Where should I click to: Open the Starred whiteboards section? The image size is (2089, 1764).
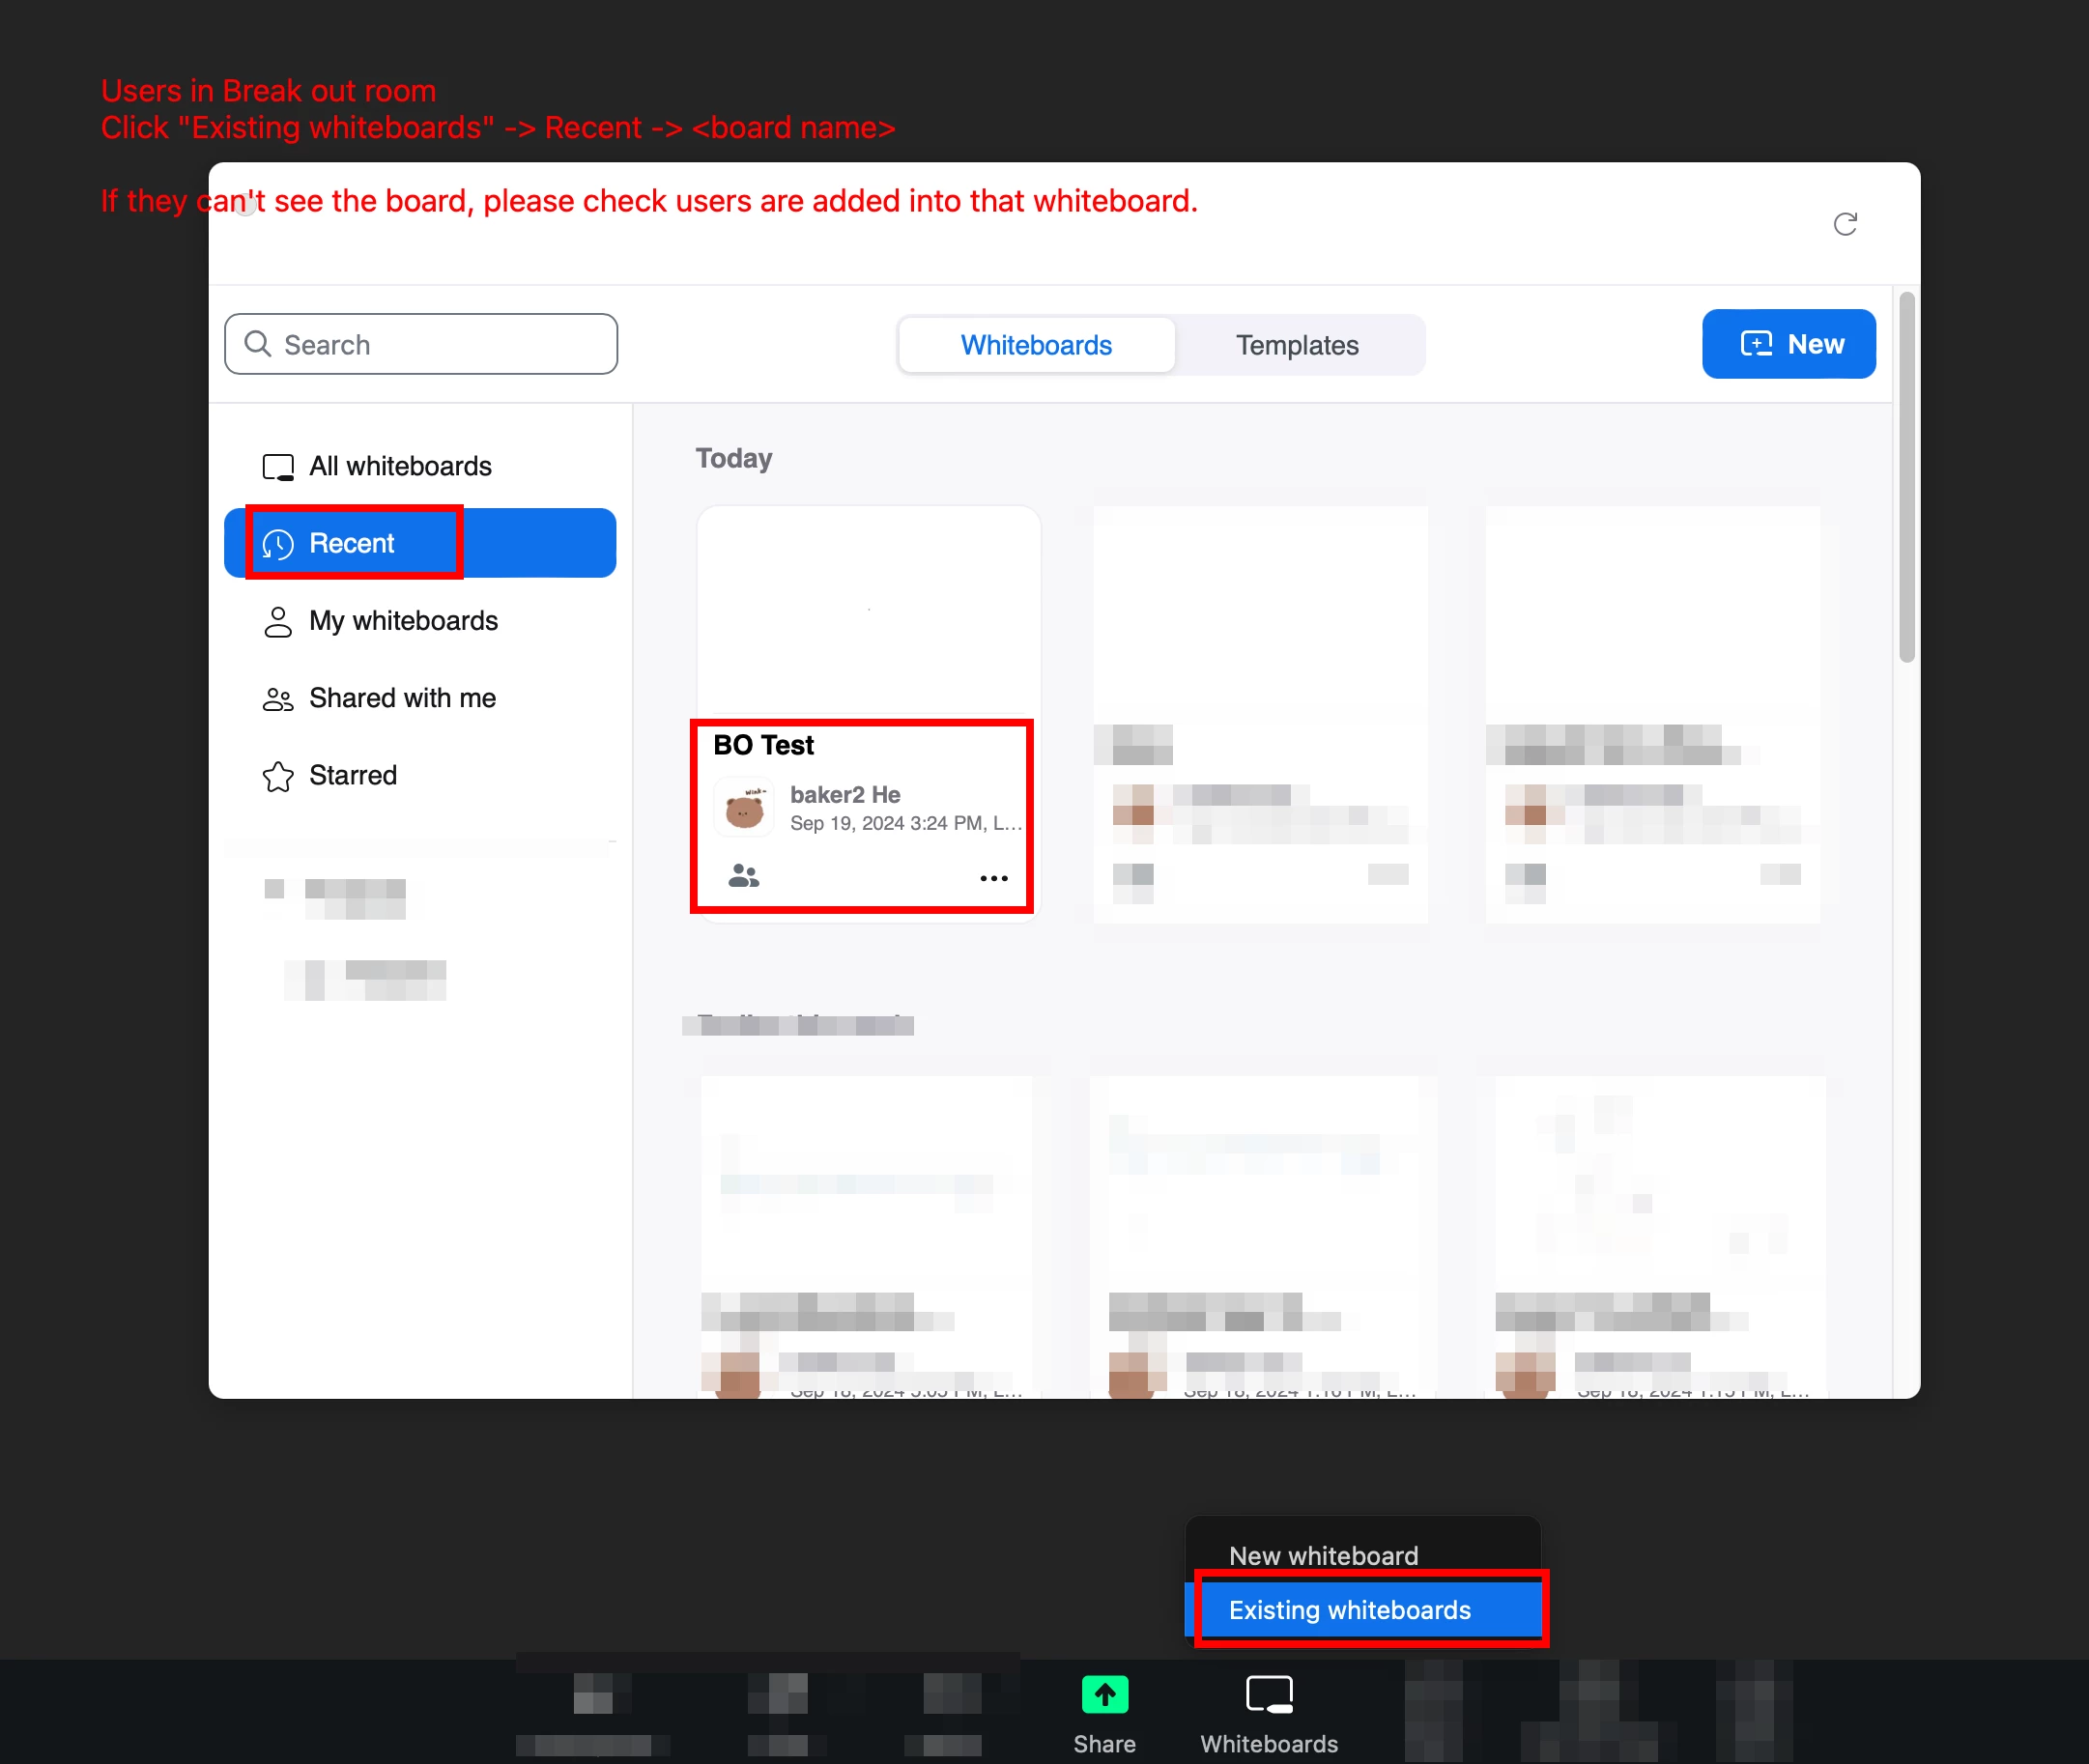point(352,775)
